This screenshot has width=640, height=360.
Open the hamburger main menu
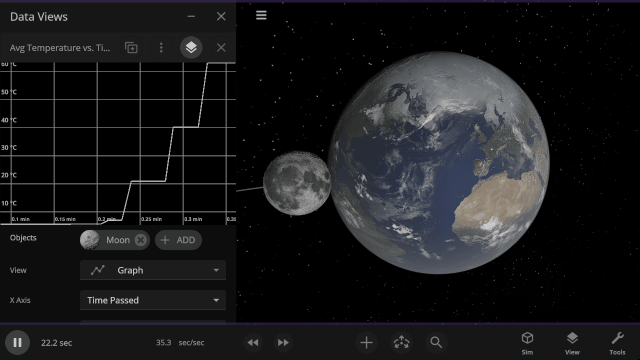point(261,15)
